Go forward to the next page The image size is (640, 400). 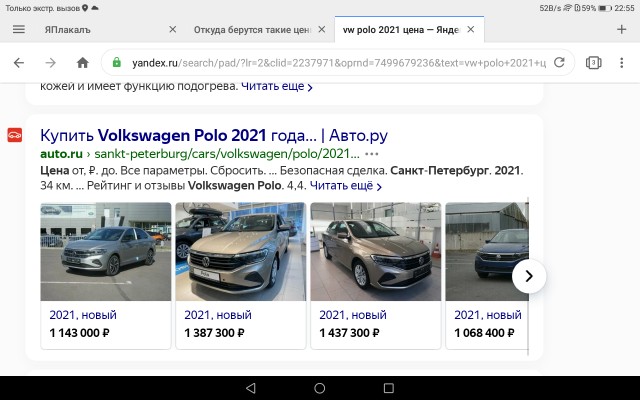(x=51, y=63)
